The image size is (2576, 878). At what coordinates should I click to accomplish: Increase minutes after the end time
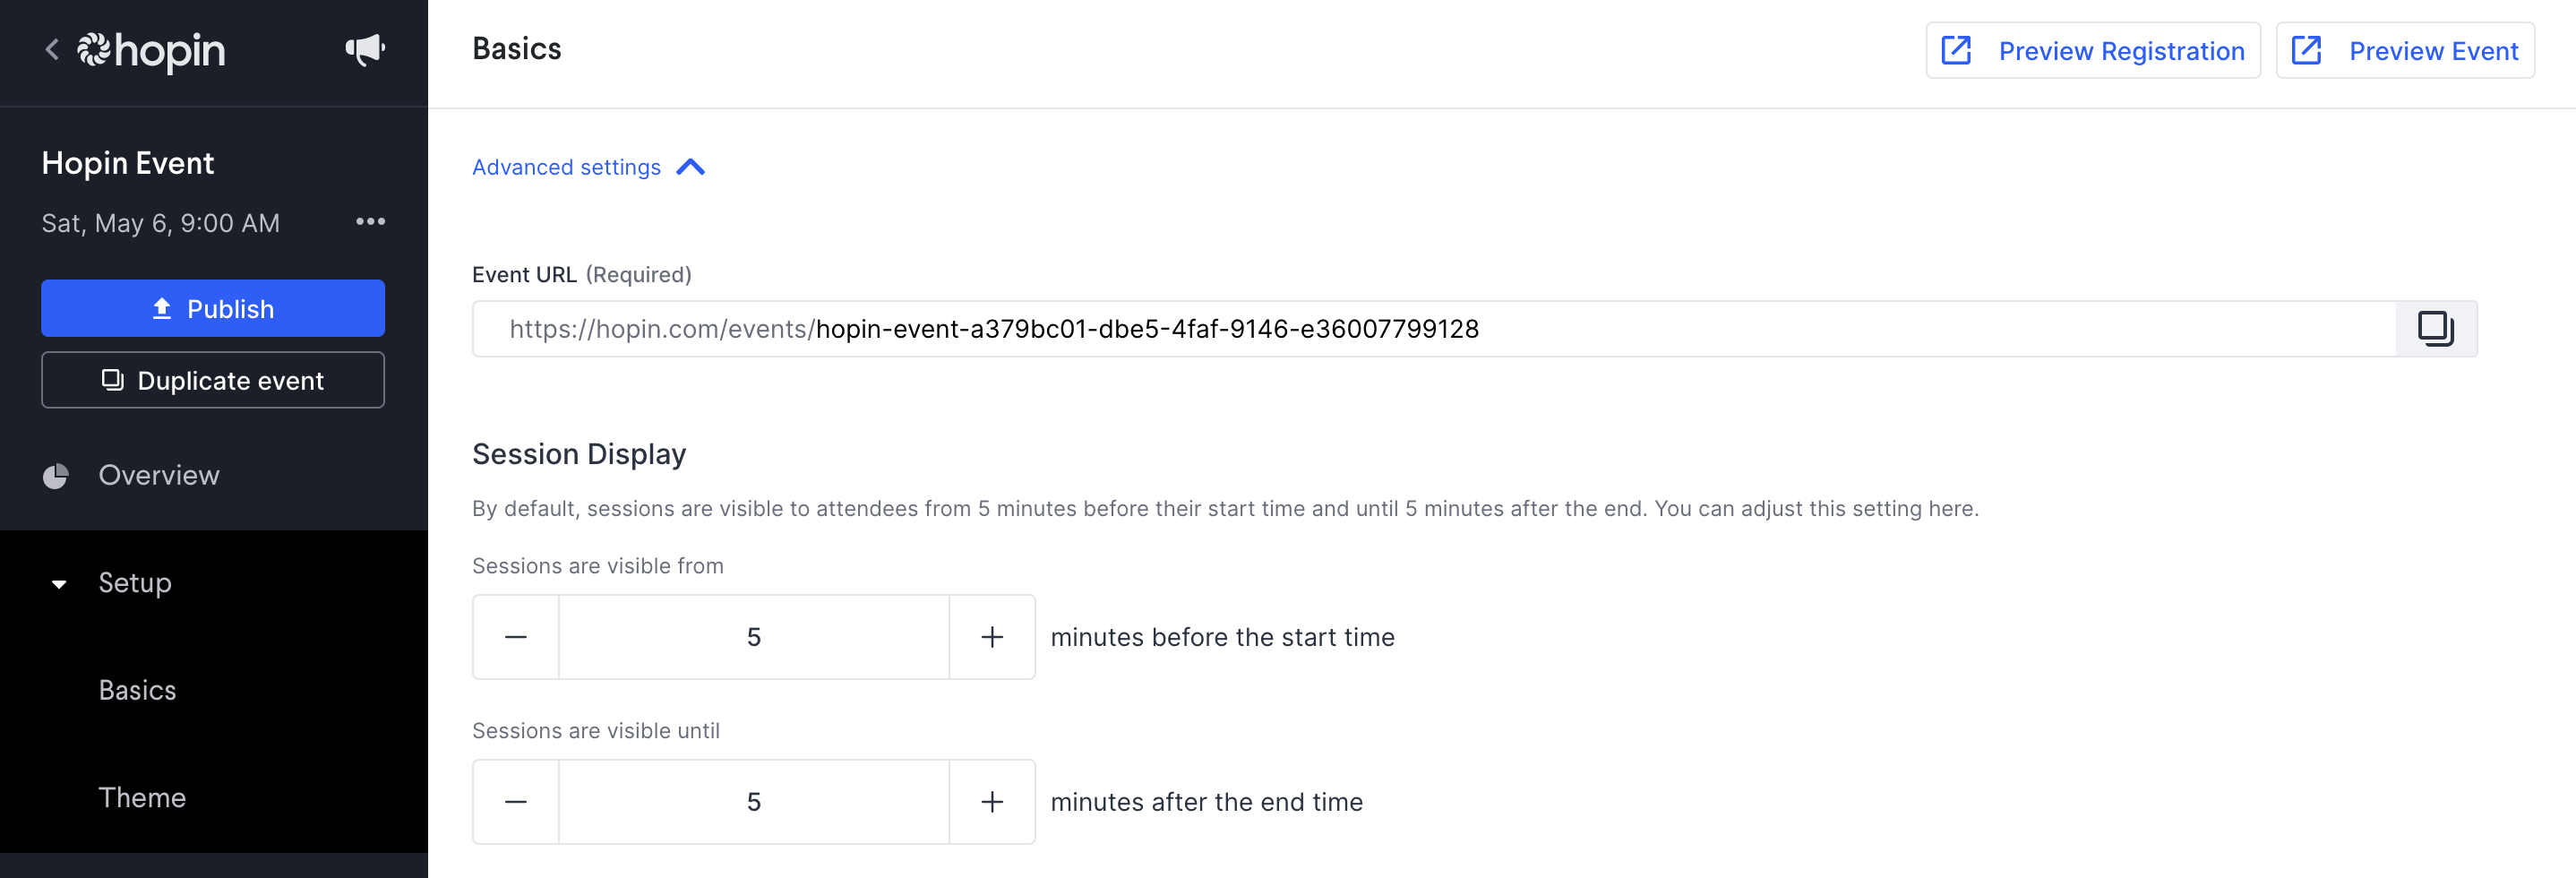992,802
